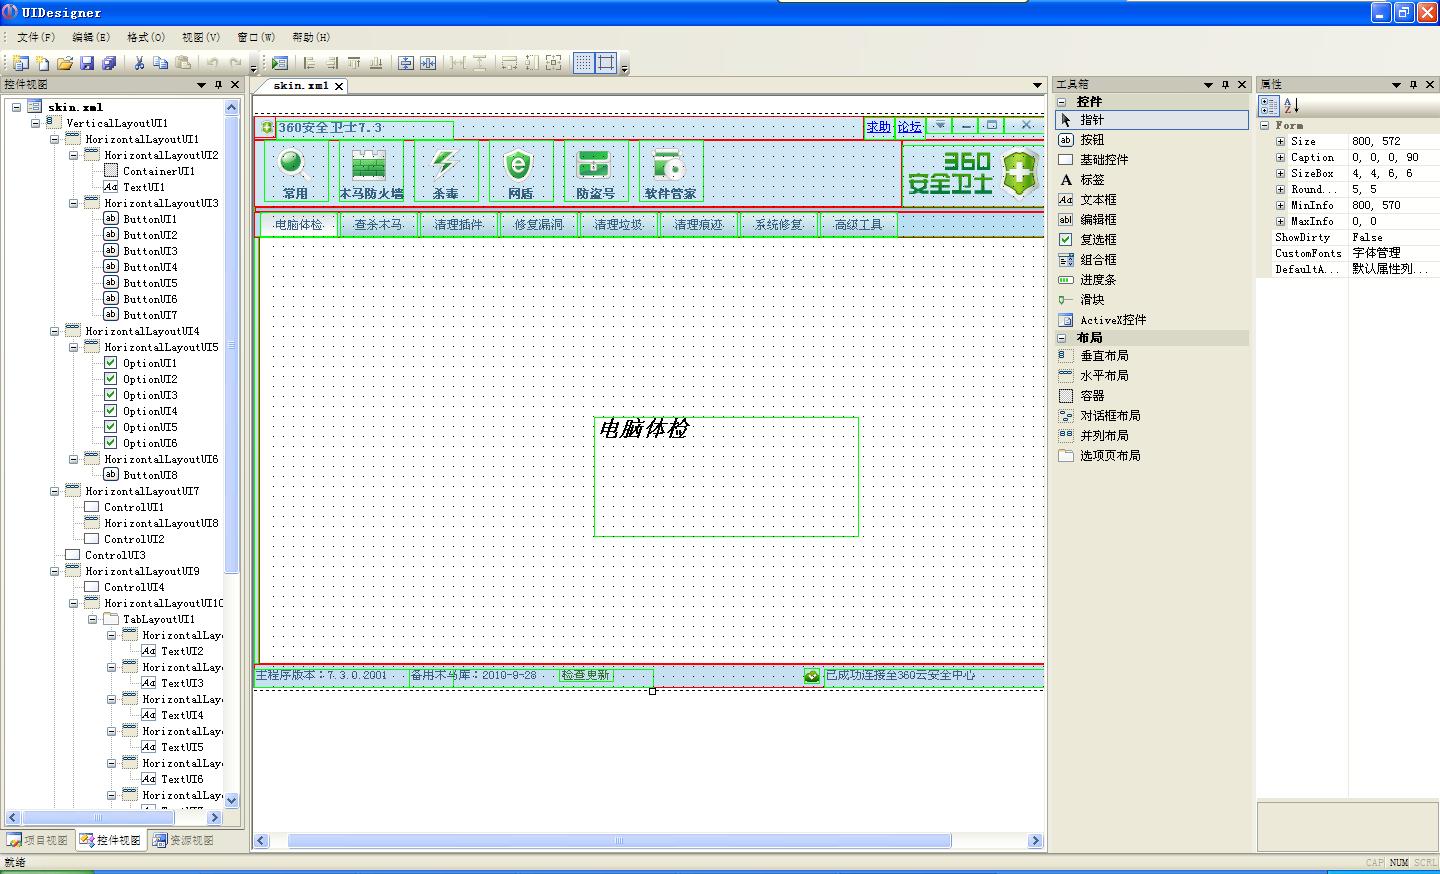The width and height of the screenshot is (1440, 874).
Task: Toggle the pin on the 控件视图 panel
Action: tap(218, 85)
